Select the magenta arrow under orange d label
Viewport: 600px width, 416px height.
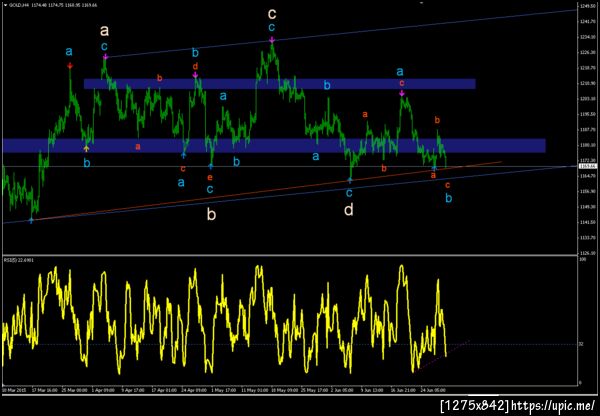[x=195, y=75]
